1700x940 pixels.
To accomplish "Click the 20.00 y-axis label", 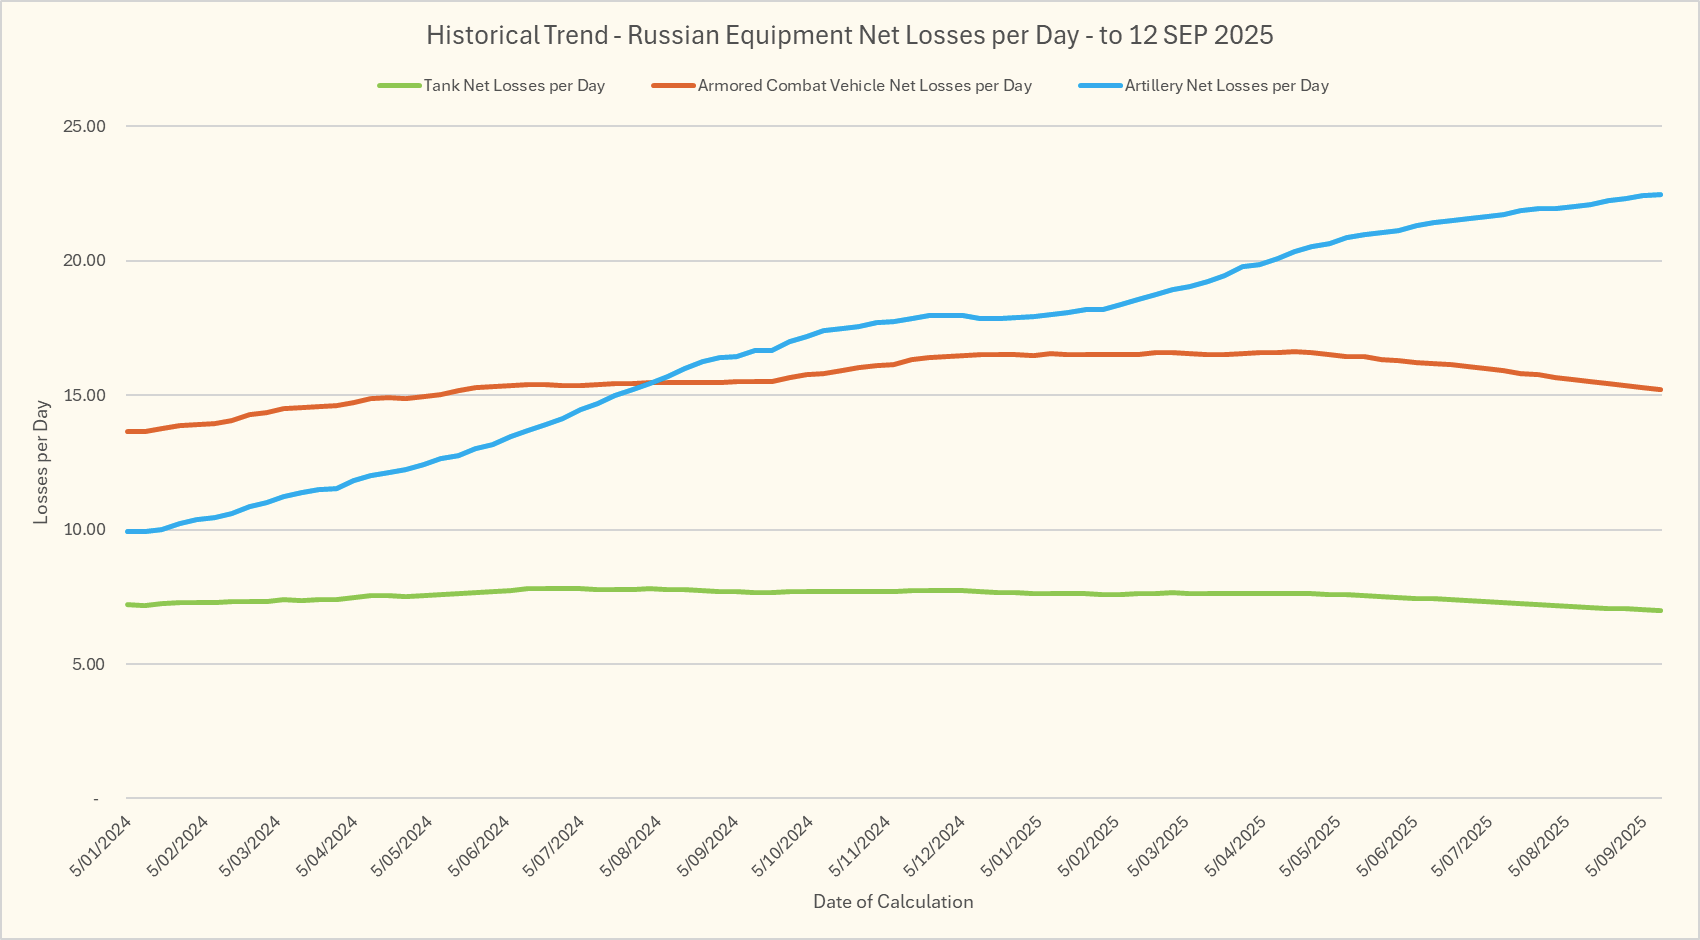I will (84, 261).
